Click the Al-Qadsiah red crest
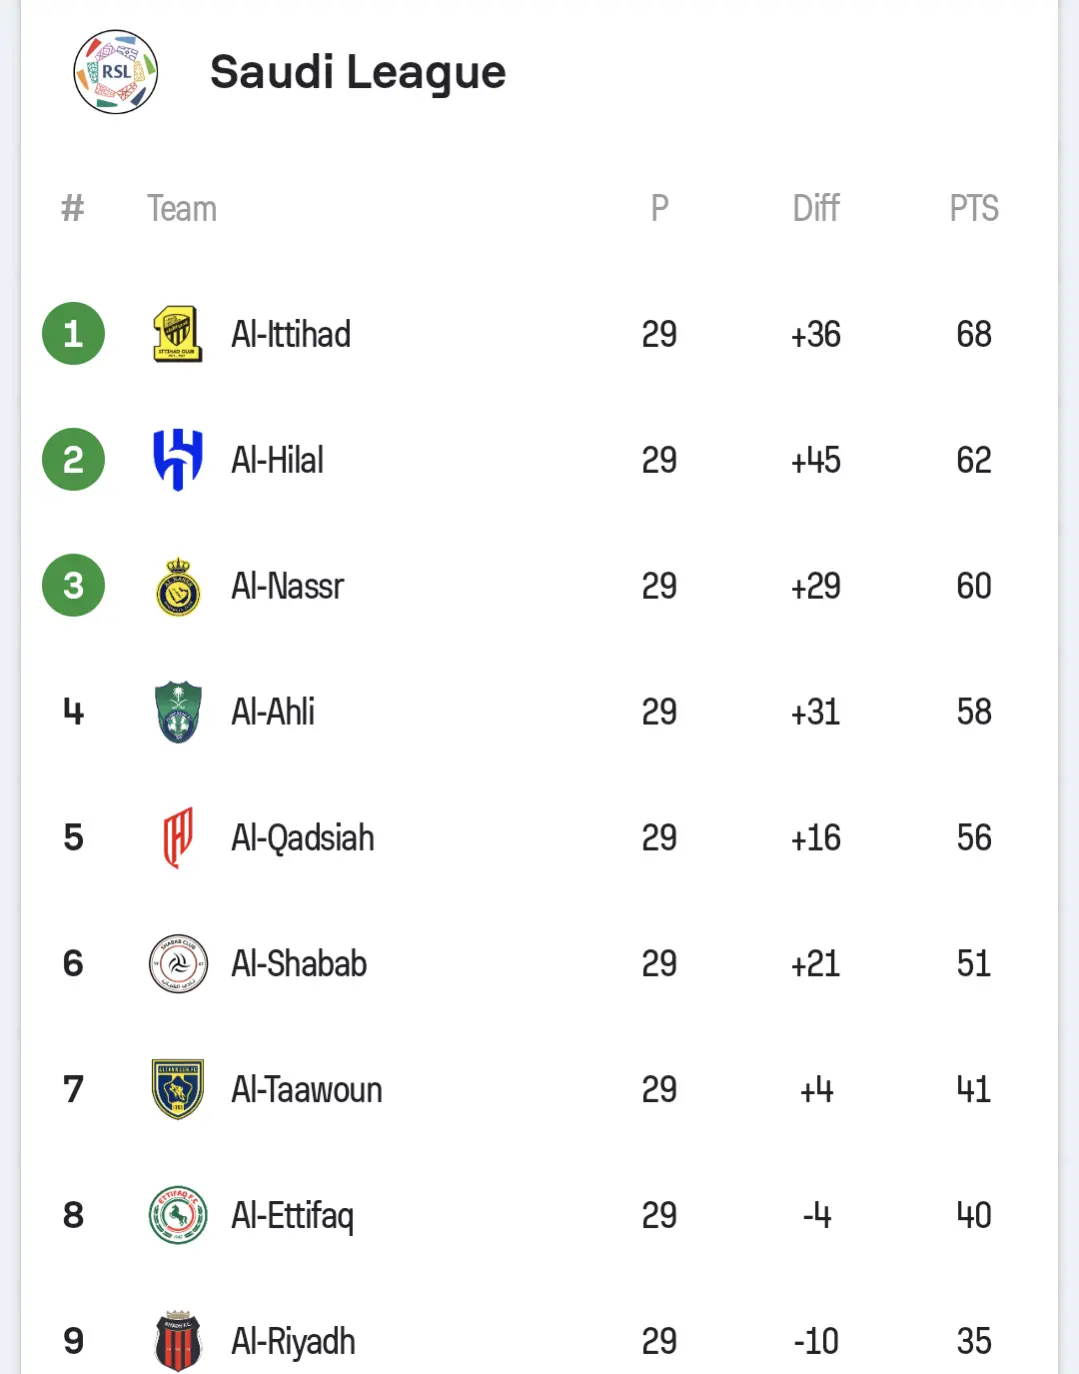1079x1374 pixels. point(178,838)
